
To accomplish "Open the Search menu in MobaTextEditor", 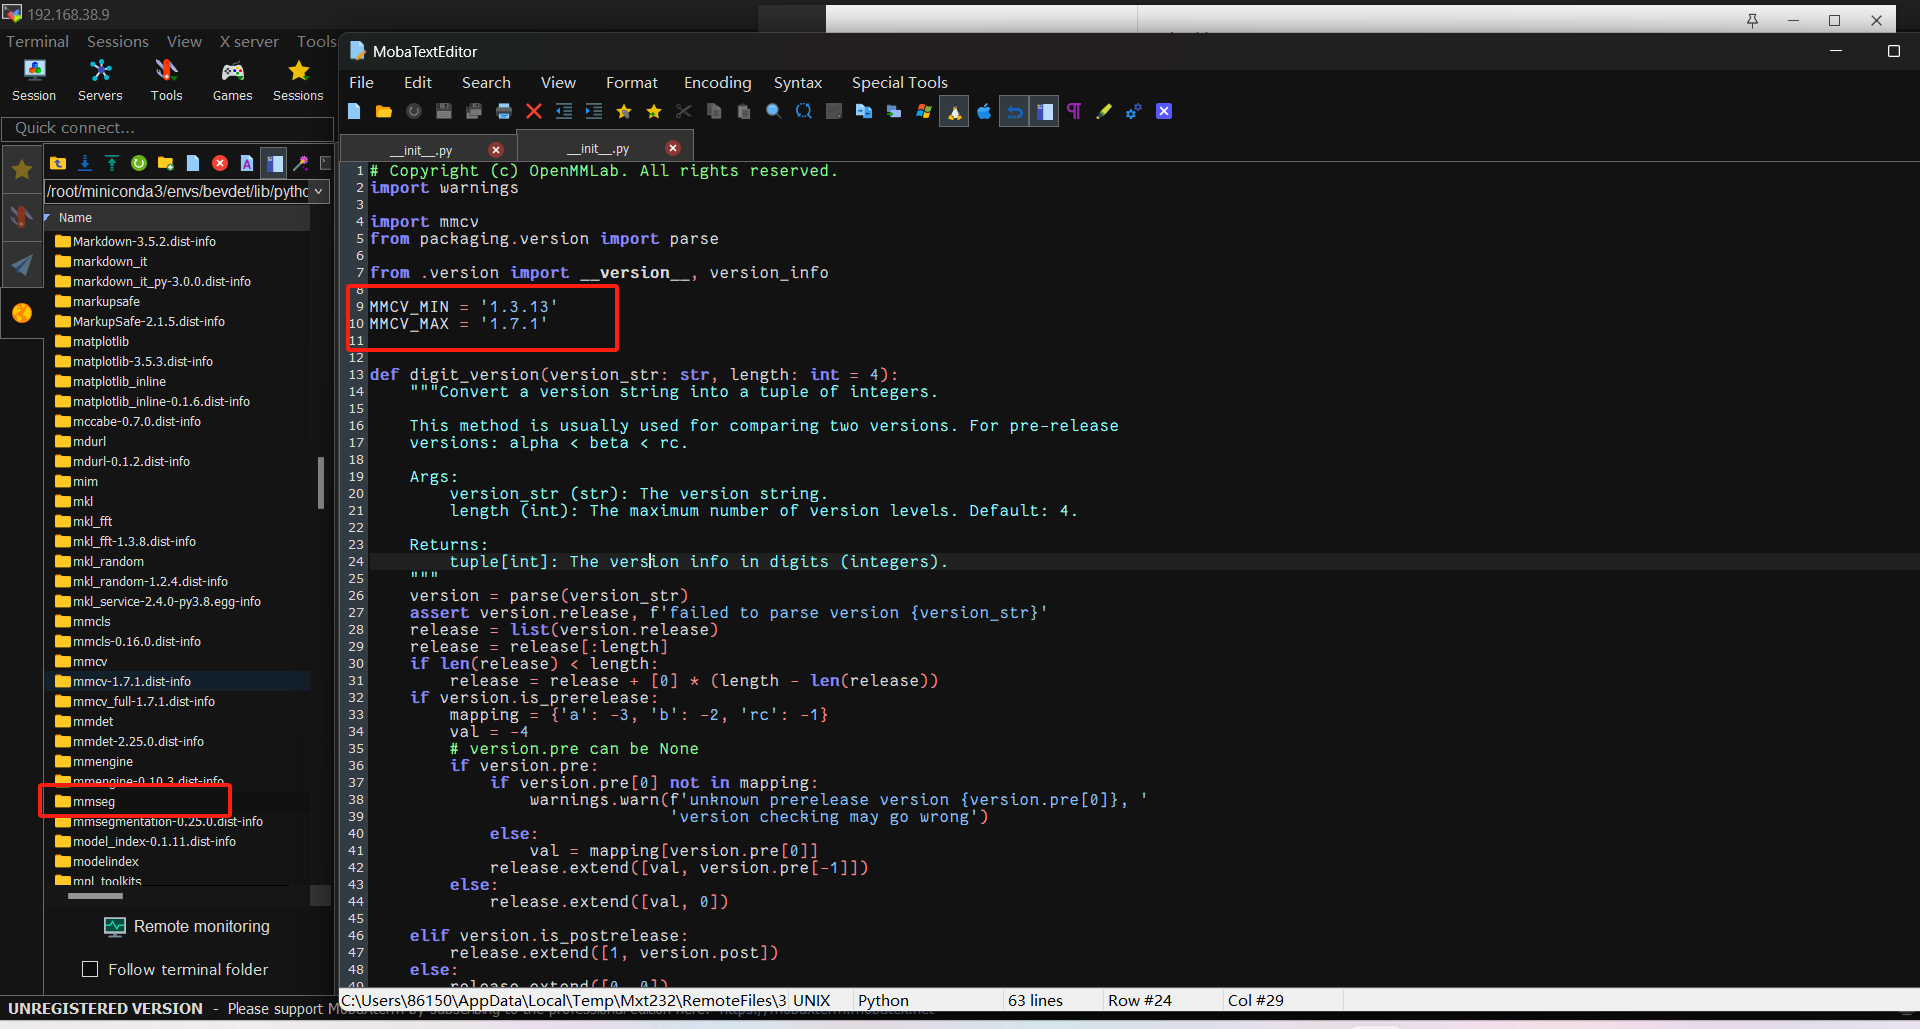I will point(486,83).
